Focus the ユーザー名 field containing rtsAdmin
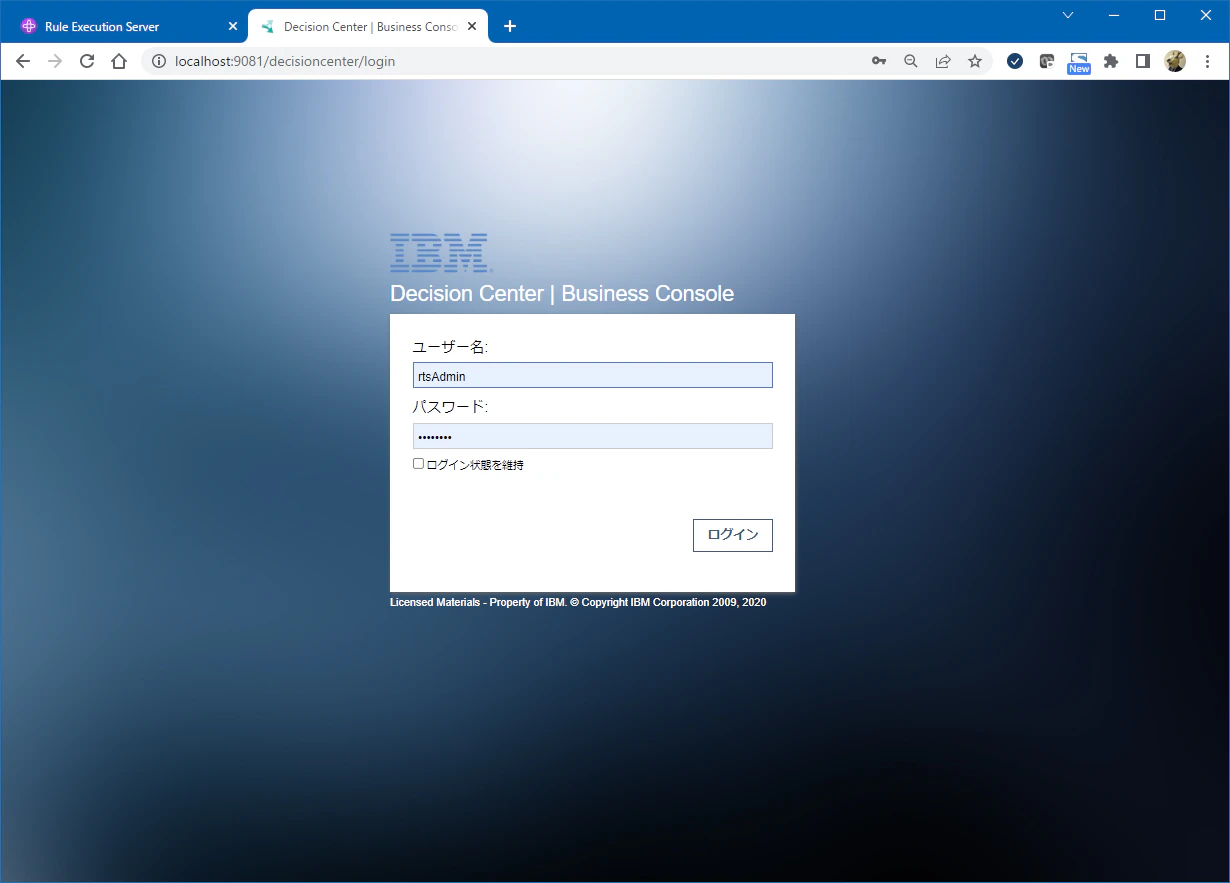Screen dimensions: 1230x883 point(592,375)
